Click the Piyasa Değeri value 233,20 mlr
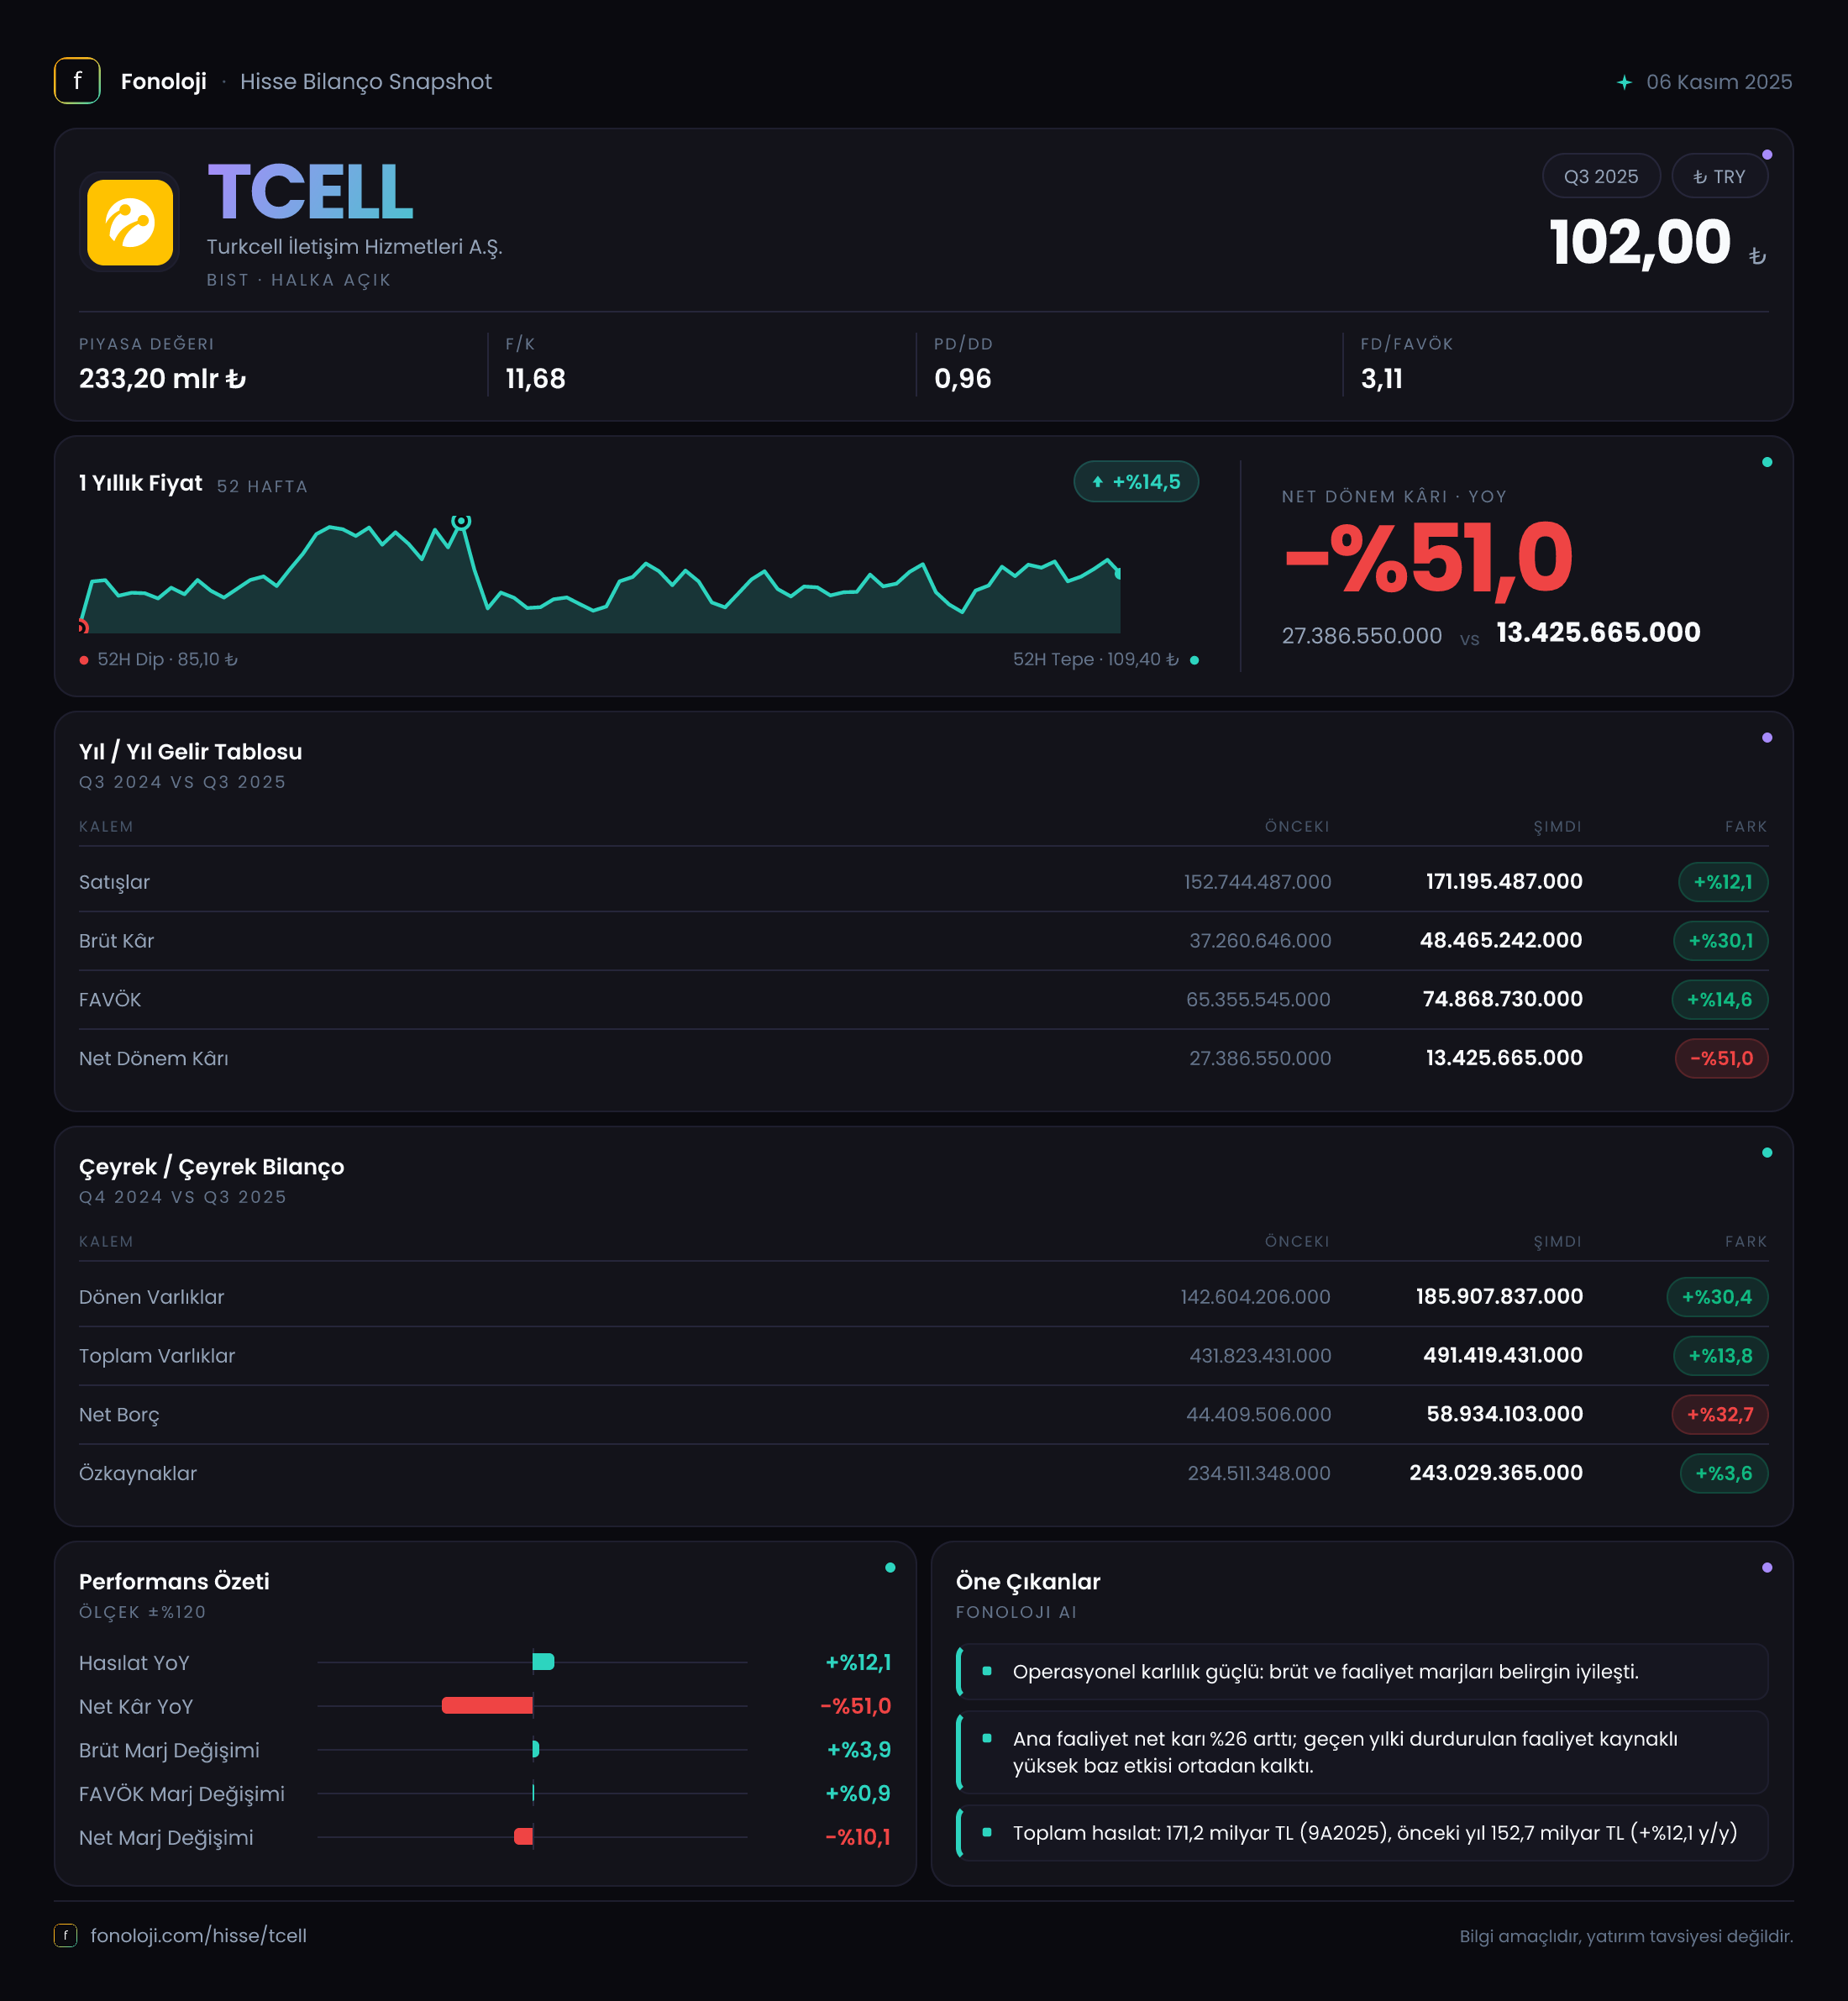The image size is (1848, 2001). click(162, 379)
